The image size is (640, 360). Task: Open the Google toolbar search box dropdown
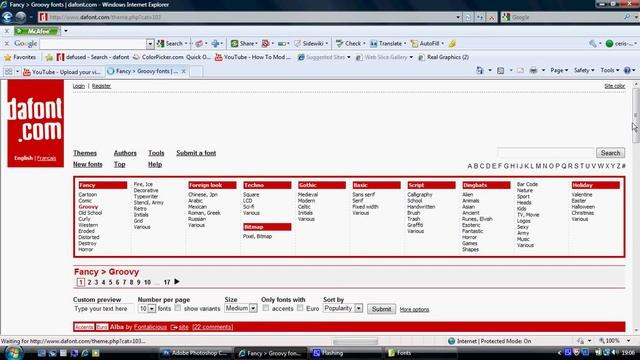click(150, 43)
